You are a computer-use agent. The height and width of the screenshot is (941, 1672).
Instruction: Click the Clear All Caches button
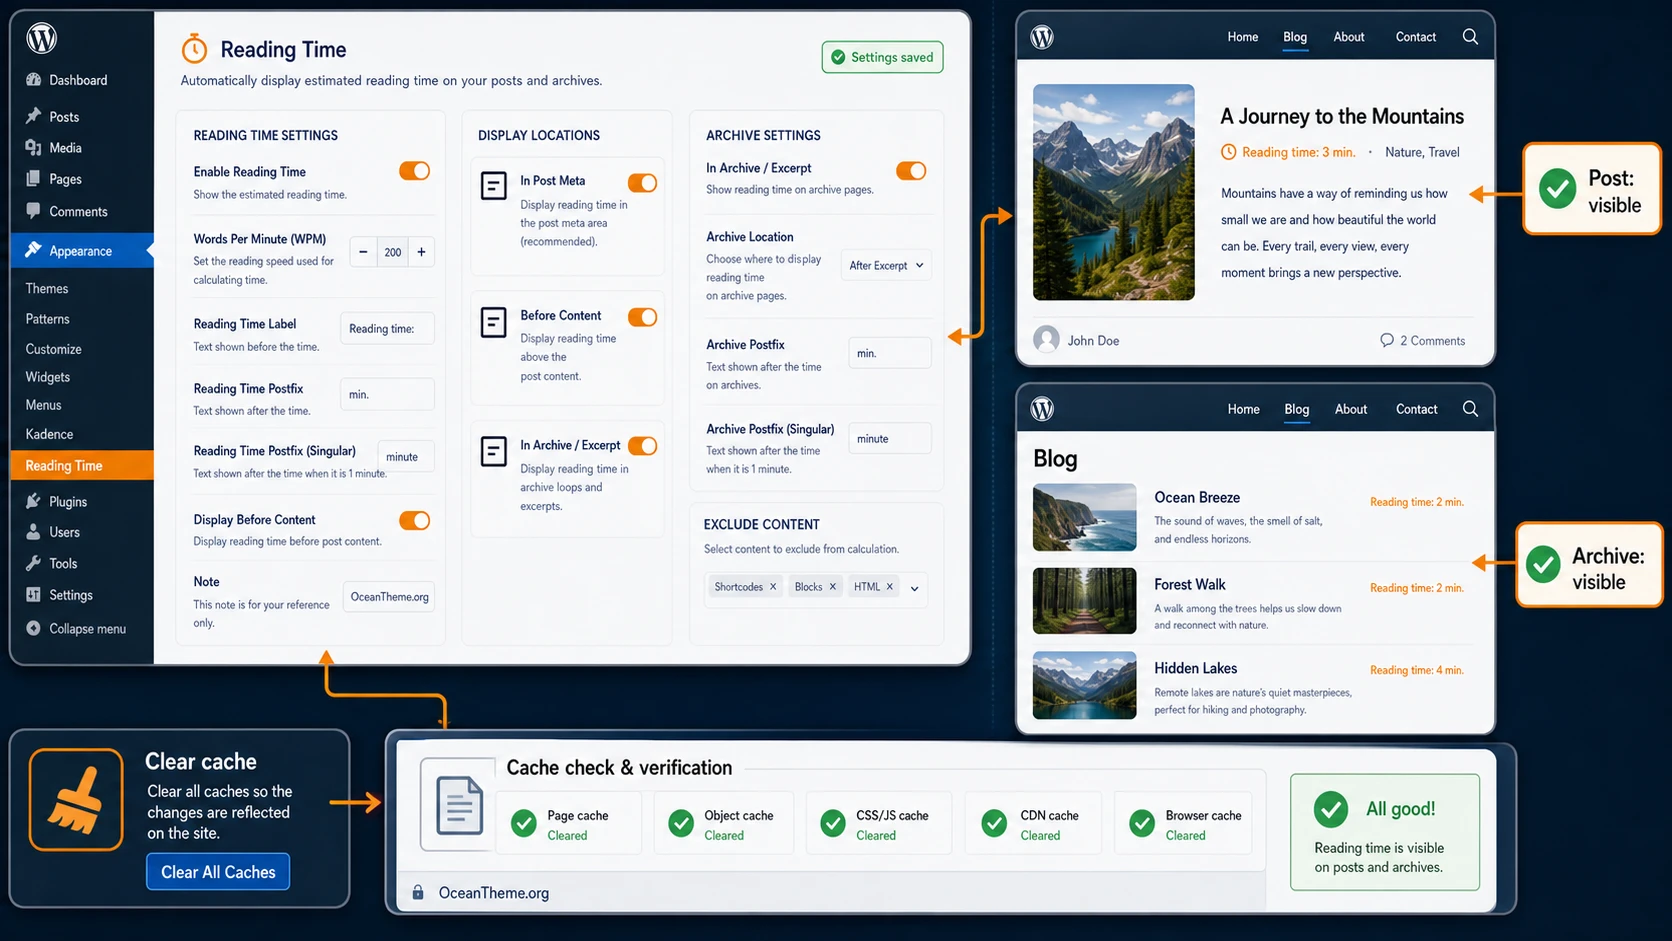(218, 872)
